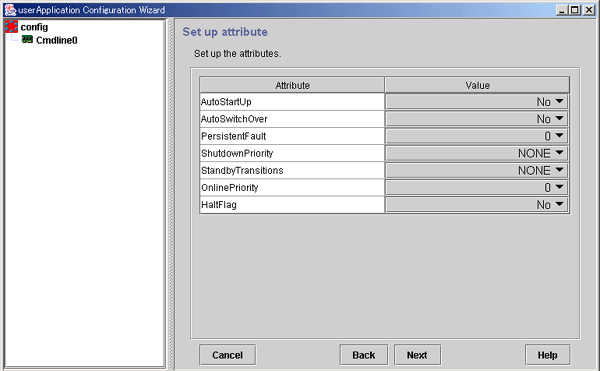600x371 pixels.
Task: Select the AutoSwitchOver attribute cell
Action: point(292,119)
